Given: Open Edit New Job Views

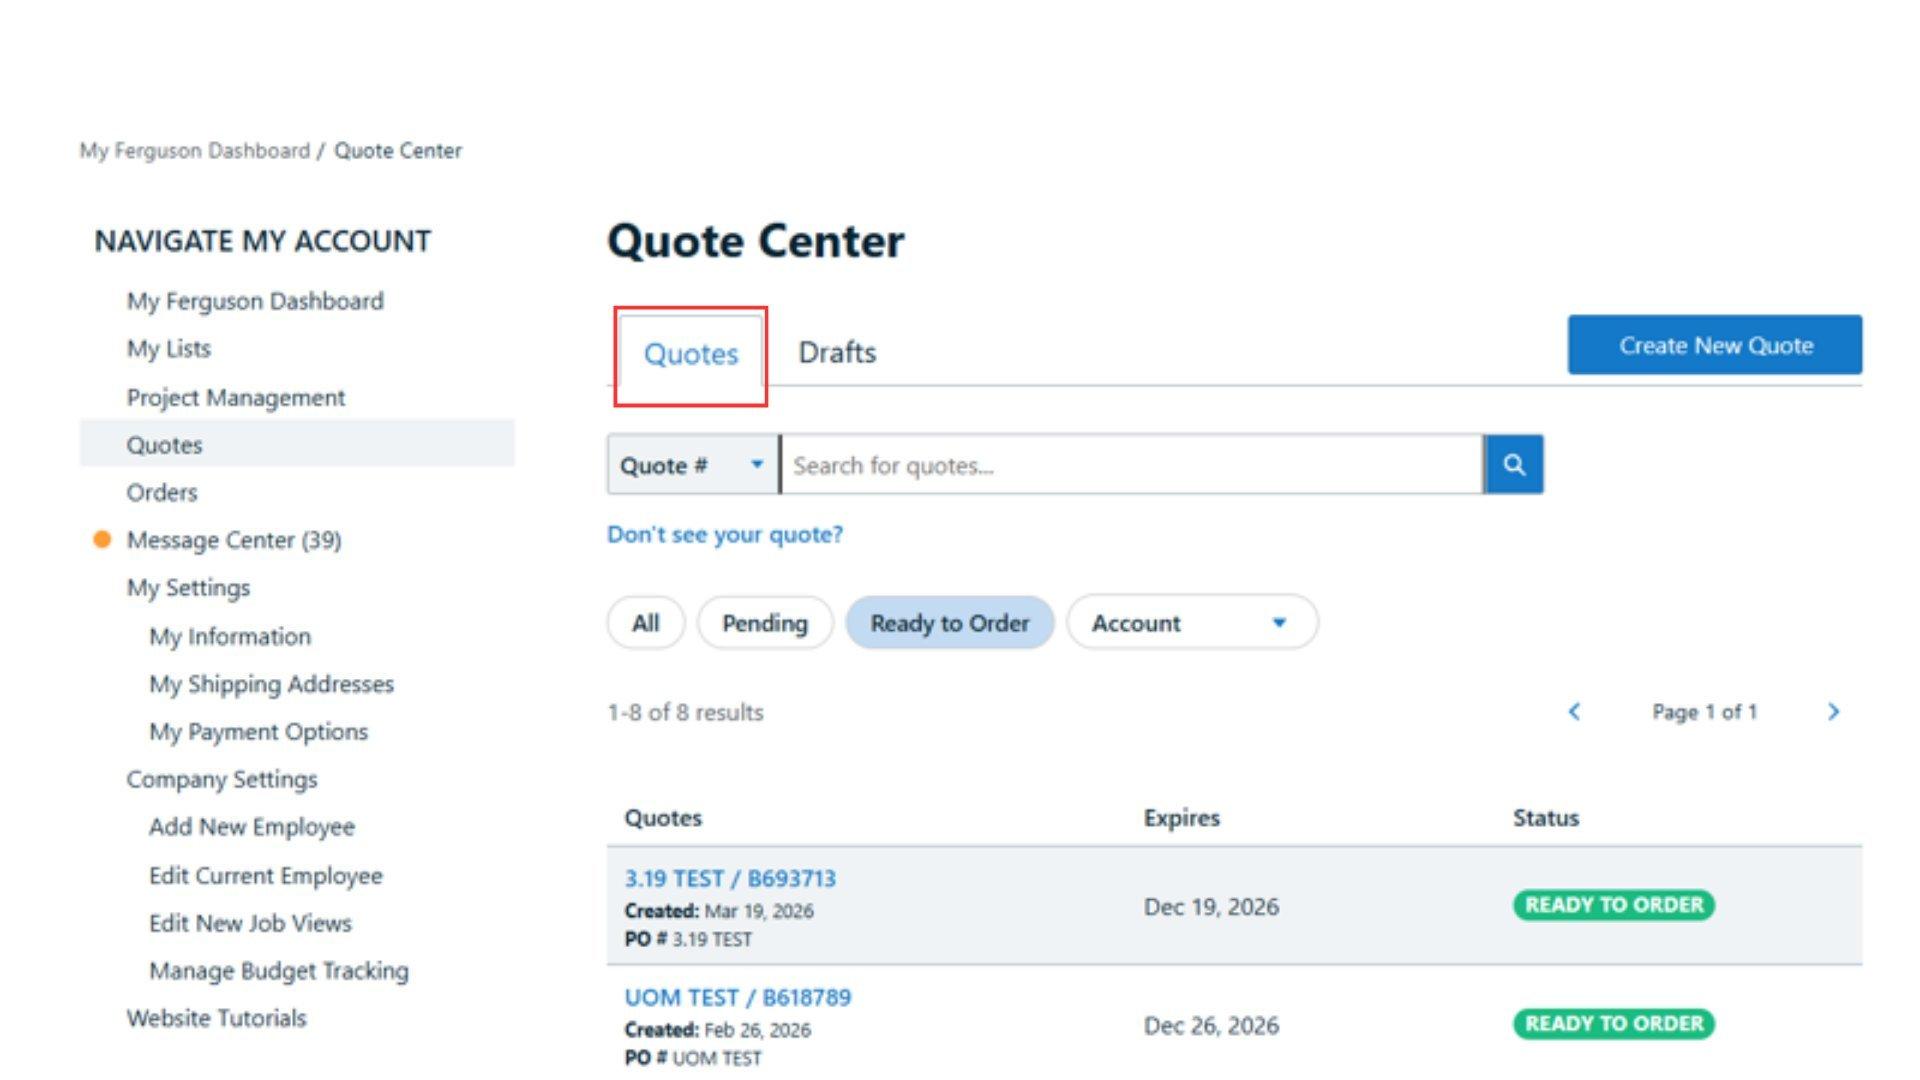Looking at the screenshot, I should click(x=251, y=923).
